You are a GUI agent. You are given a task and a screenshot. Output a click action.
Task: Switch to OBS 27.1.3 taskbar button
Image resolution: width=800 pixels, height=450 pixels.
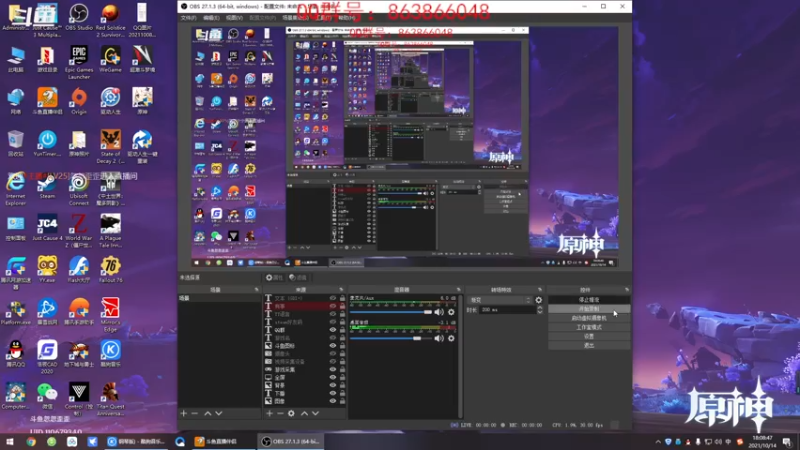coord(291,441)
